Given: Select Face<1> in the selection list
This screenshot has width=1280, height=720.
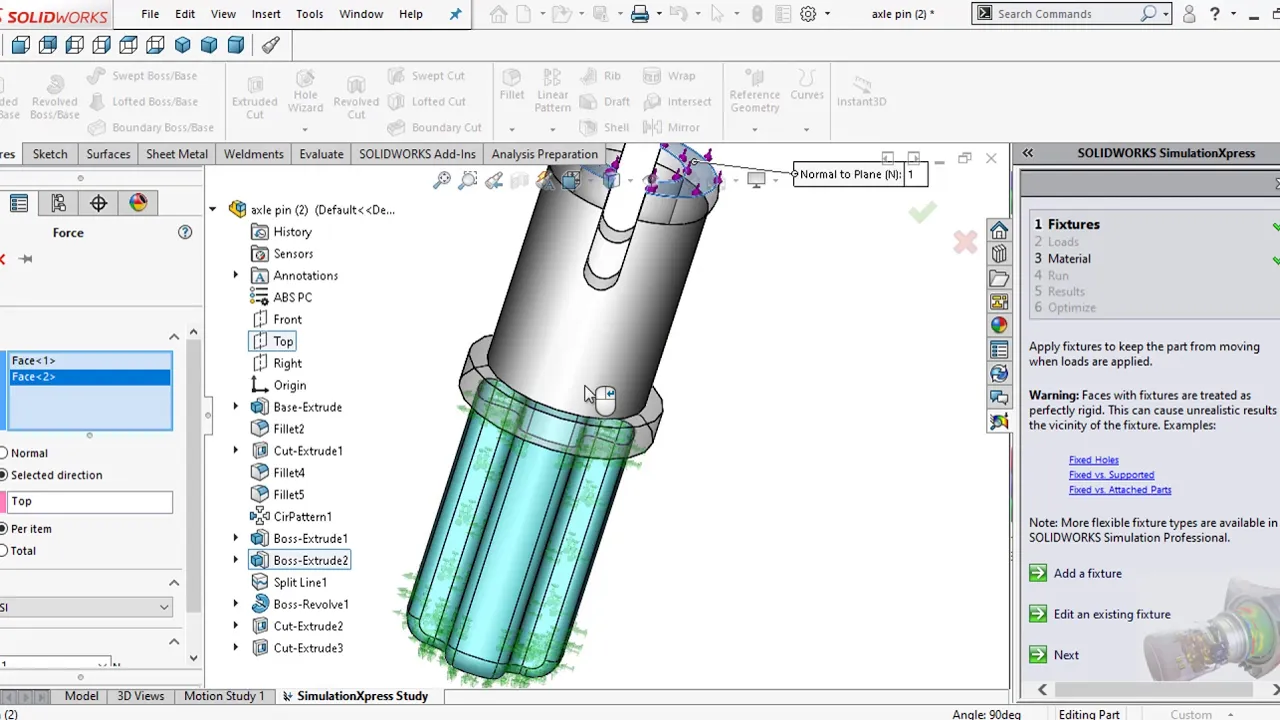Looking at the screenshot, I should pyautogui.click(x=90, y=360).
